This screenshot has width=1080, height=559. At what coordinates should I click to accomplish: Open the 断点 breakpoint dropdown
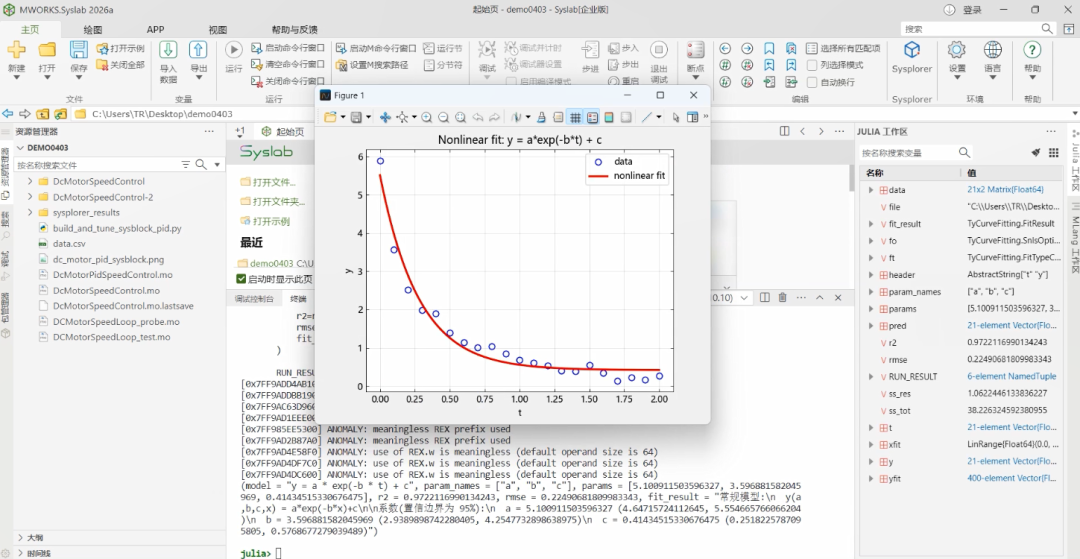695,78
